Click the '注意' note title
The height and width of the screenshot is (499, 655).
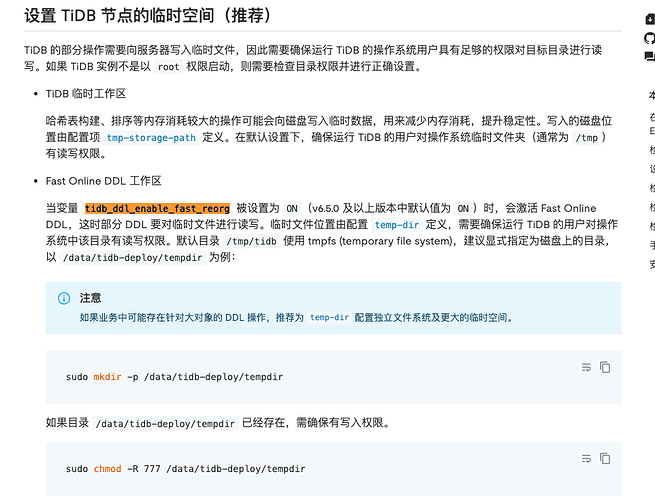point(90,298)
